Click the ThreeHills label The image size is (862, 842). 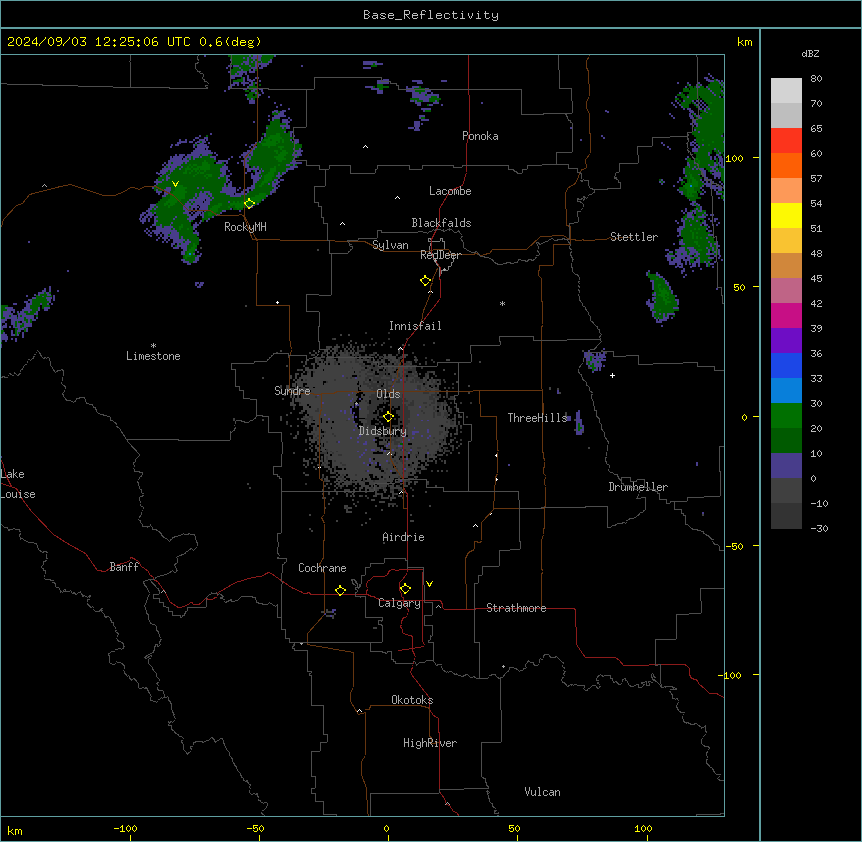click(537, 418)
